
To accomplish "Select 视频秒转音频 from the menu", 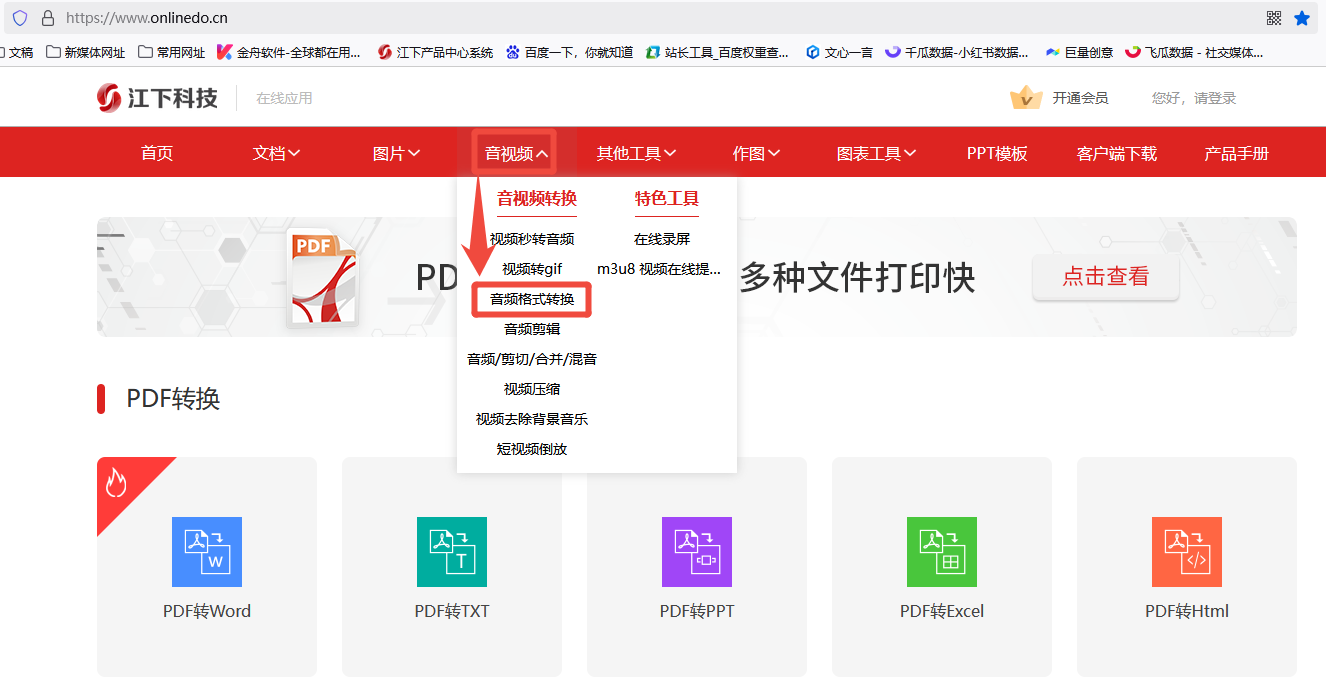I will pyautogui.click(x=532, y=239).
